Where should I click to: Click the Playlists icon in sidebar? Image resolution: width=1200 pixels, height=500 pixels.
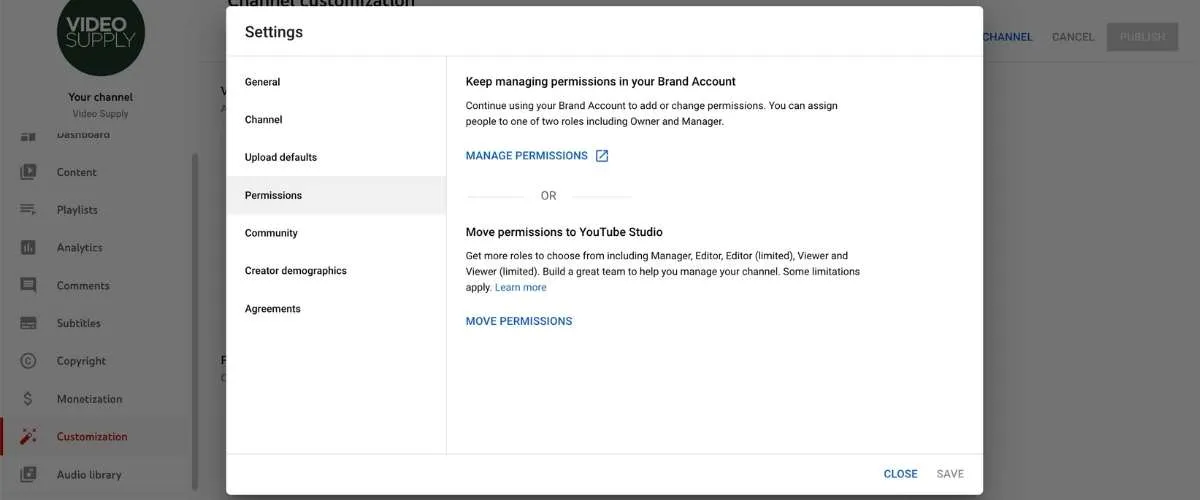pos(28,210)
